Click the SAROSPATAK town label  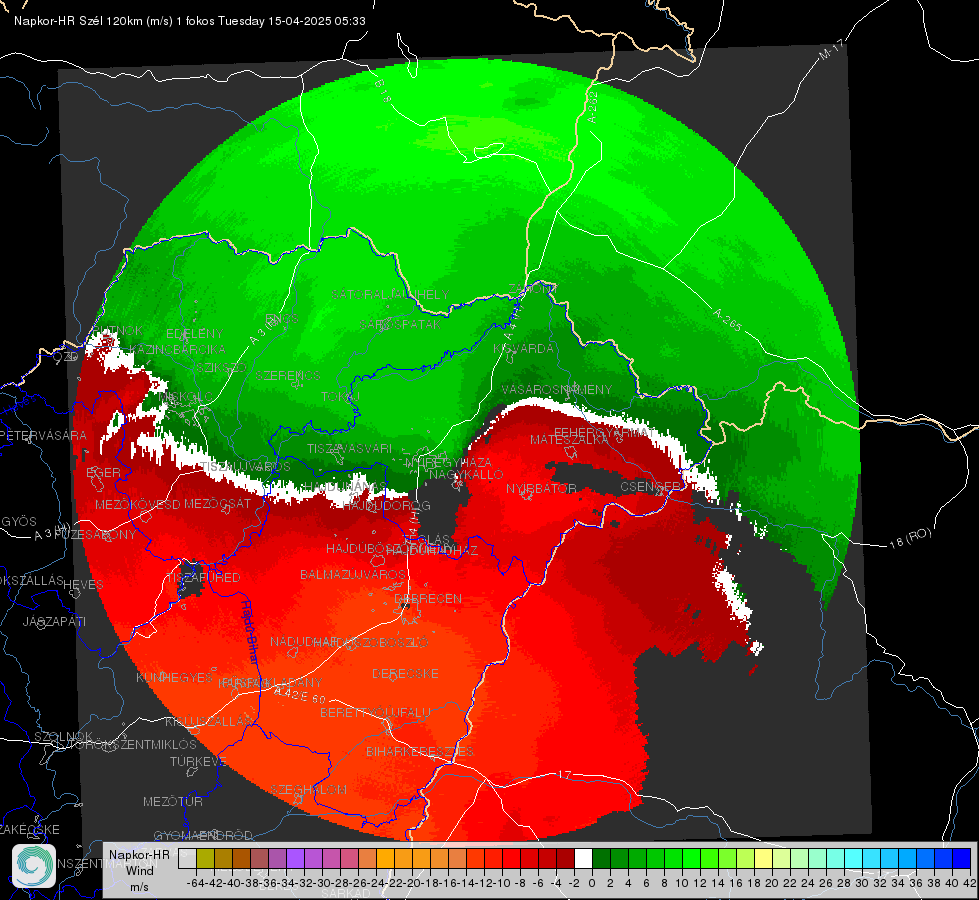point(400,324)
